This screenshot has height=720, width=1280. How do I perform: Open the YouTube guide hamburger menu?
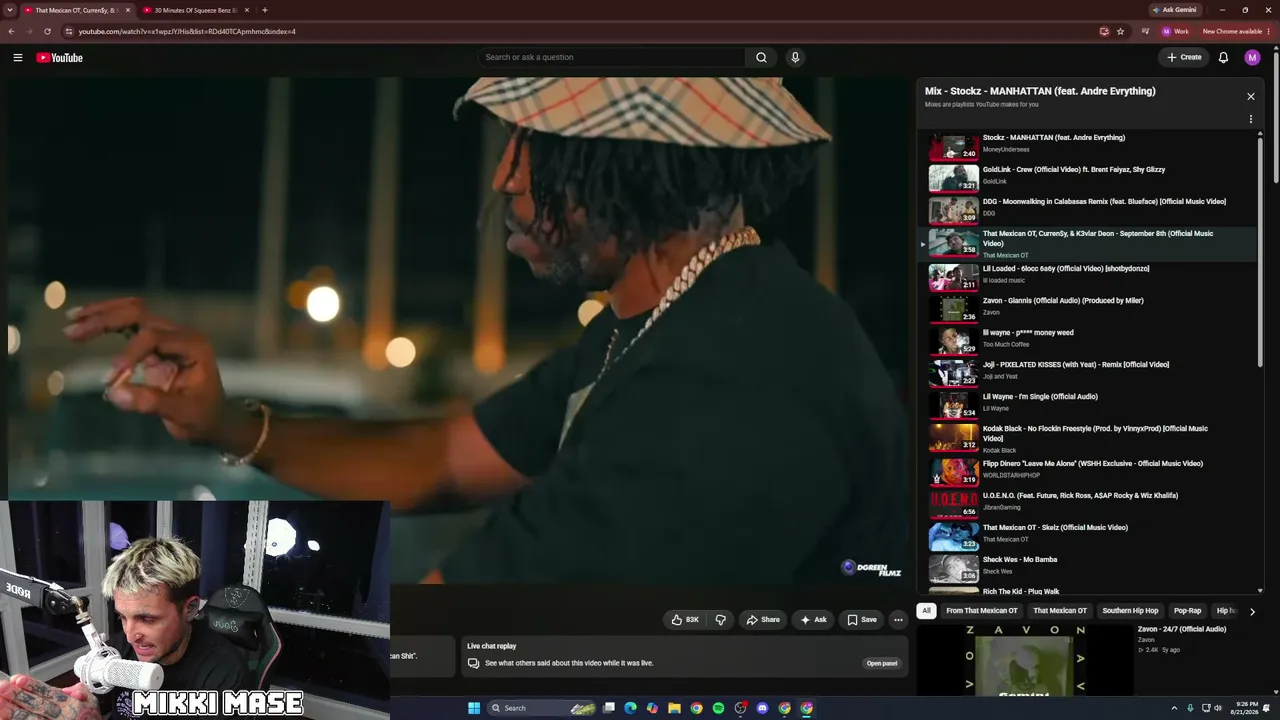click(x=18, y=58)
